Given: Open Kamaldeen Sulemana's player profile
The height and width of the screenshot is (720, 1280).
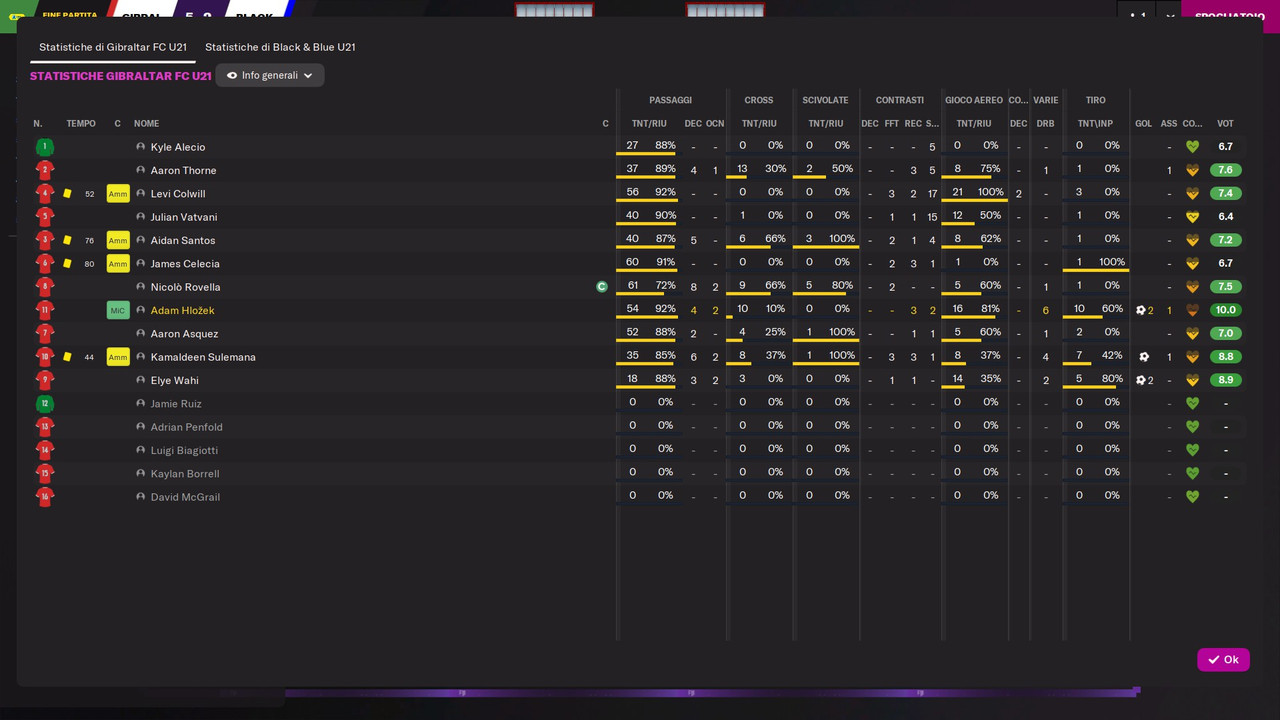Looking at the screenshot, I should tap(203, 357).
